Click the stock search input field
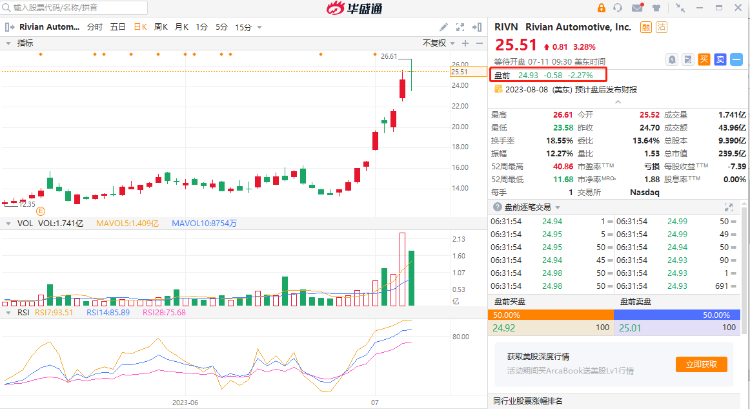750x409 pixels. tap(74, 7)
